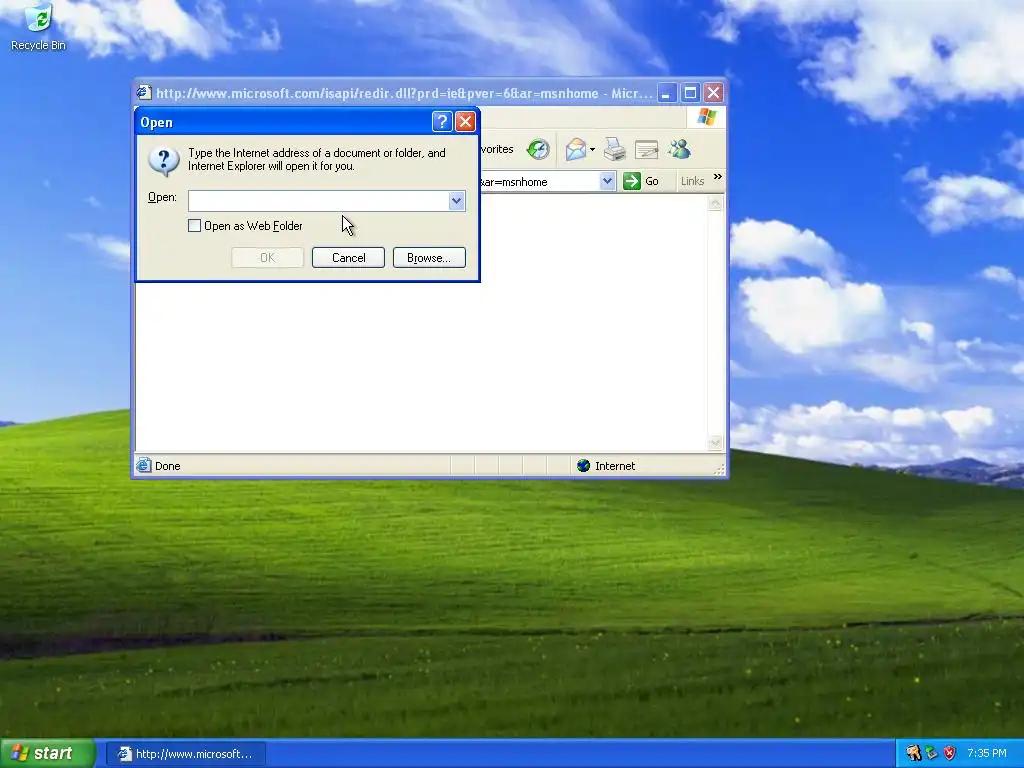Image resolution: width=1024 pixels, height=768 pixels.
Task: Maximize the Internet Explorer window
Action: tap(690, 93)
